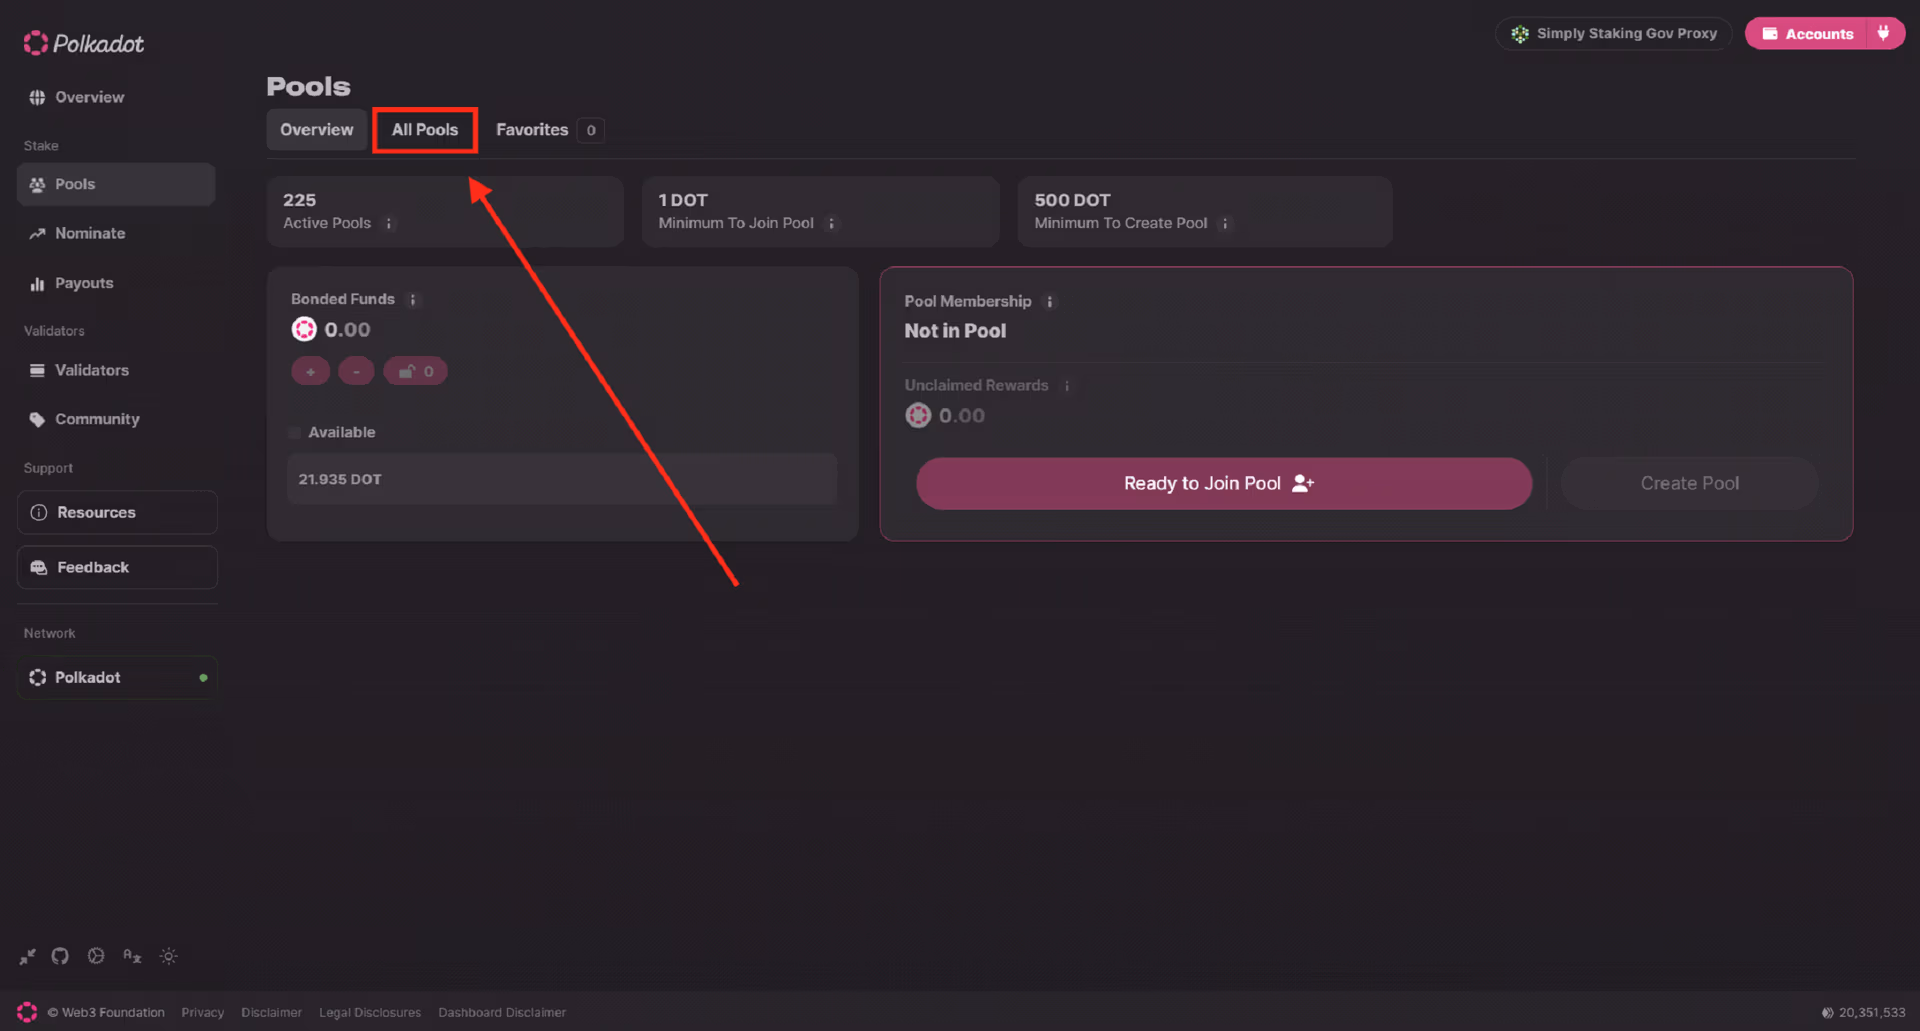Screen dimensions: 1920x1031
Task: Show Minimum To Join Pool info
Action: (x=831, y=224)
